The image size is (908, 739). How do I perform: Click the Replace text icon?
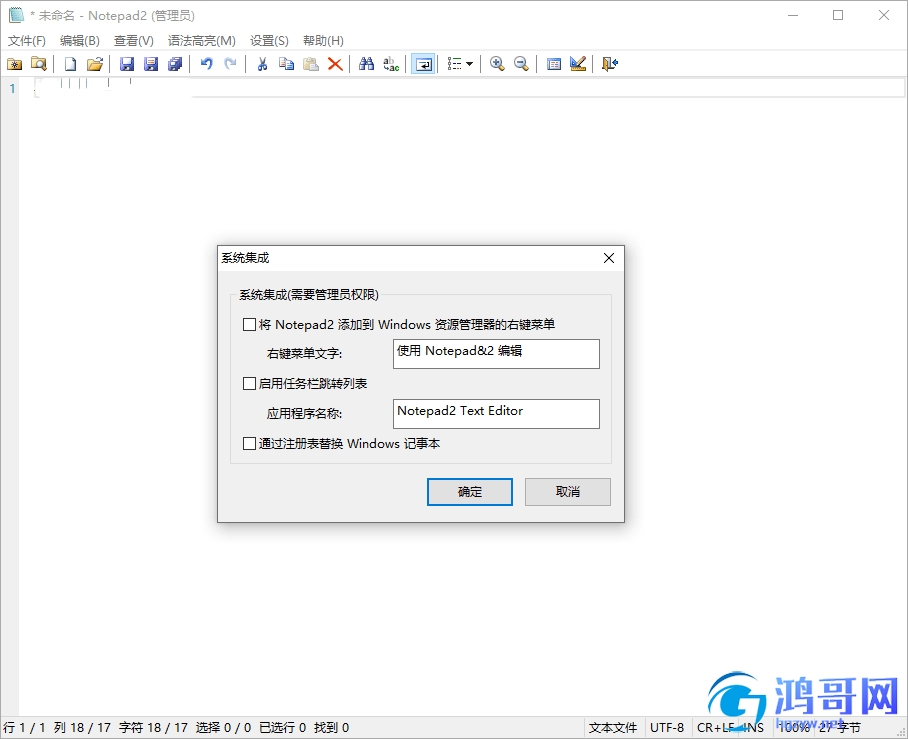391,64
